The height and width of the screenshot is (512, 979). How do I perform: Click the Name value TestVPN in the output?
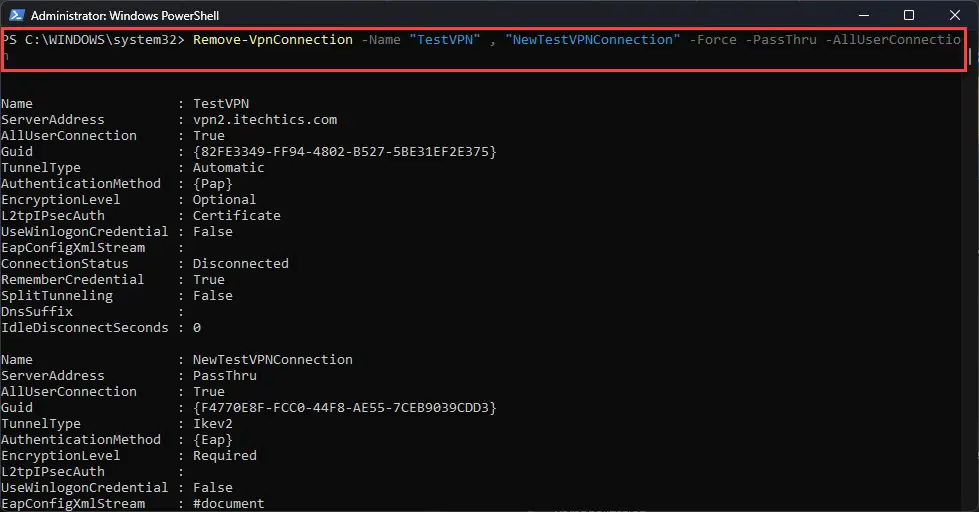(x=220, y=103)
